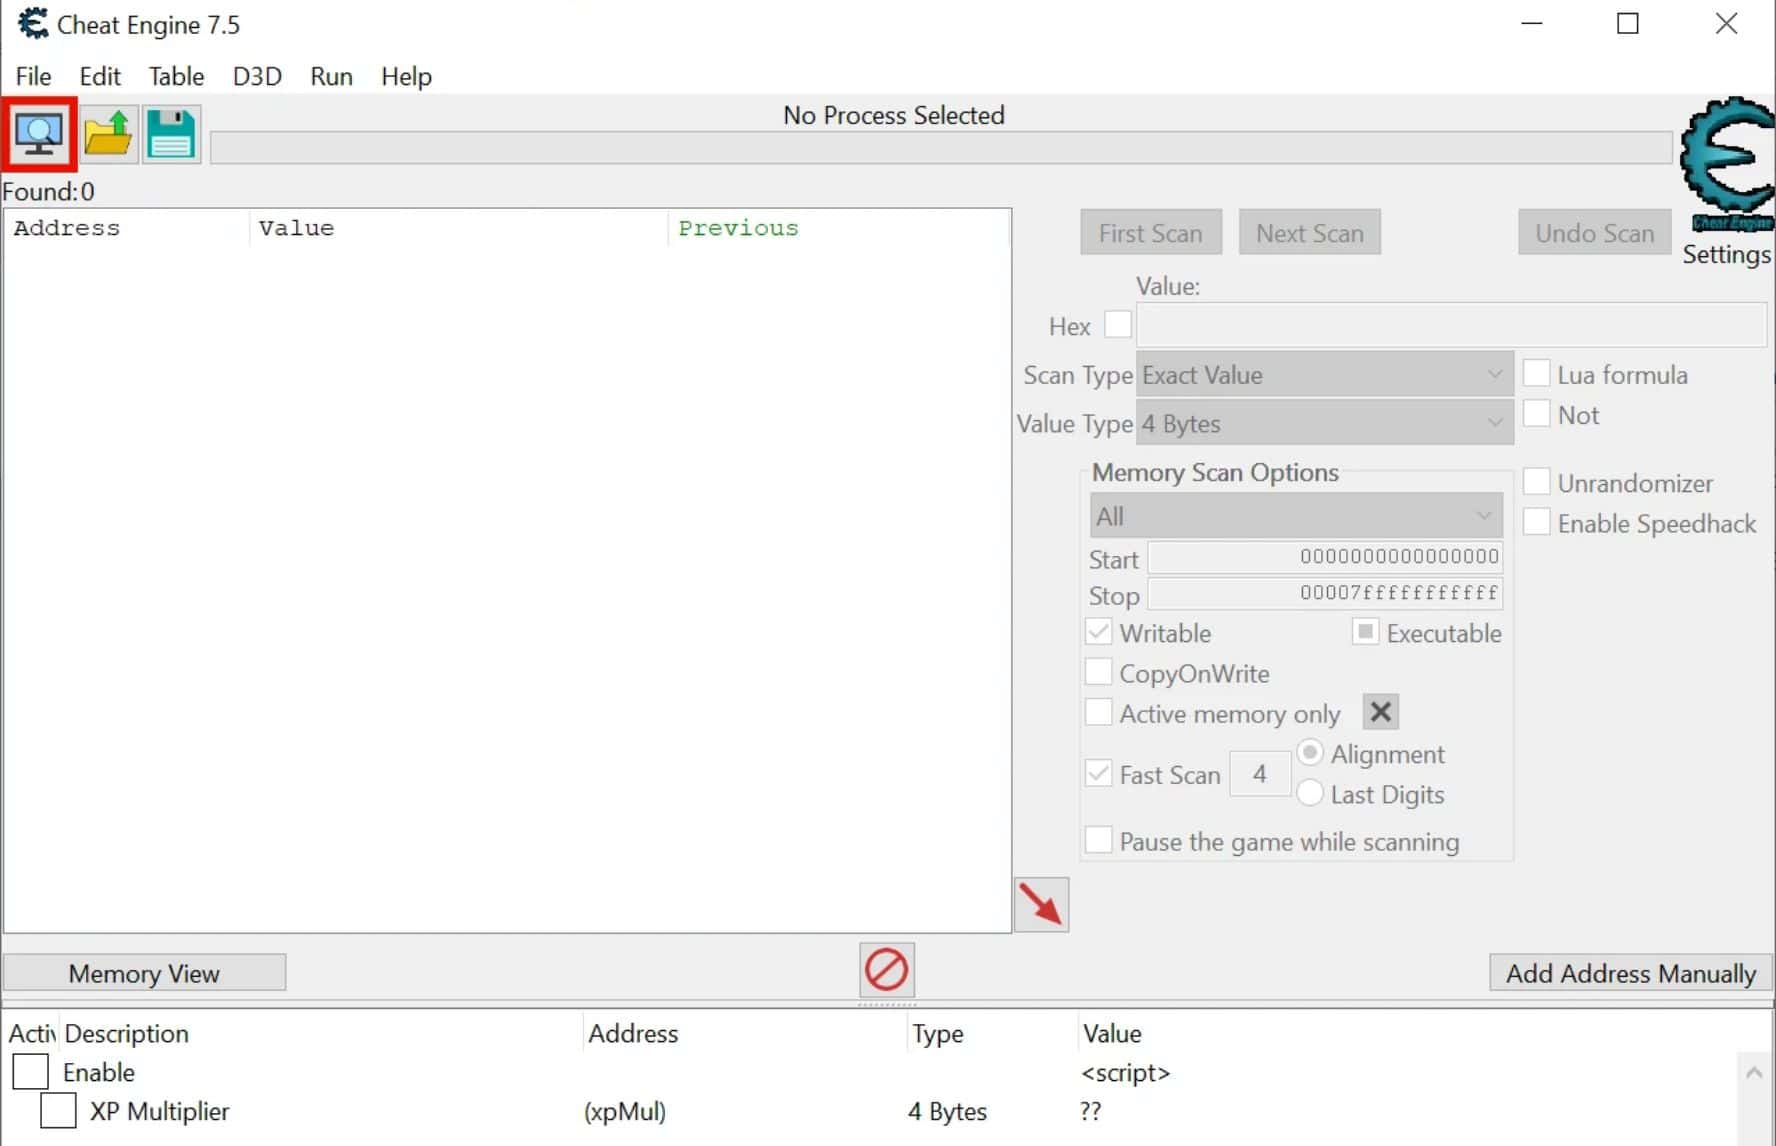Image resolution: width=1776 pixels, height=1146 pixels.
Task: Sort results by Address column header
Action: (x=127, y=228)
